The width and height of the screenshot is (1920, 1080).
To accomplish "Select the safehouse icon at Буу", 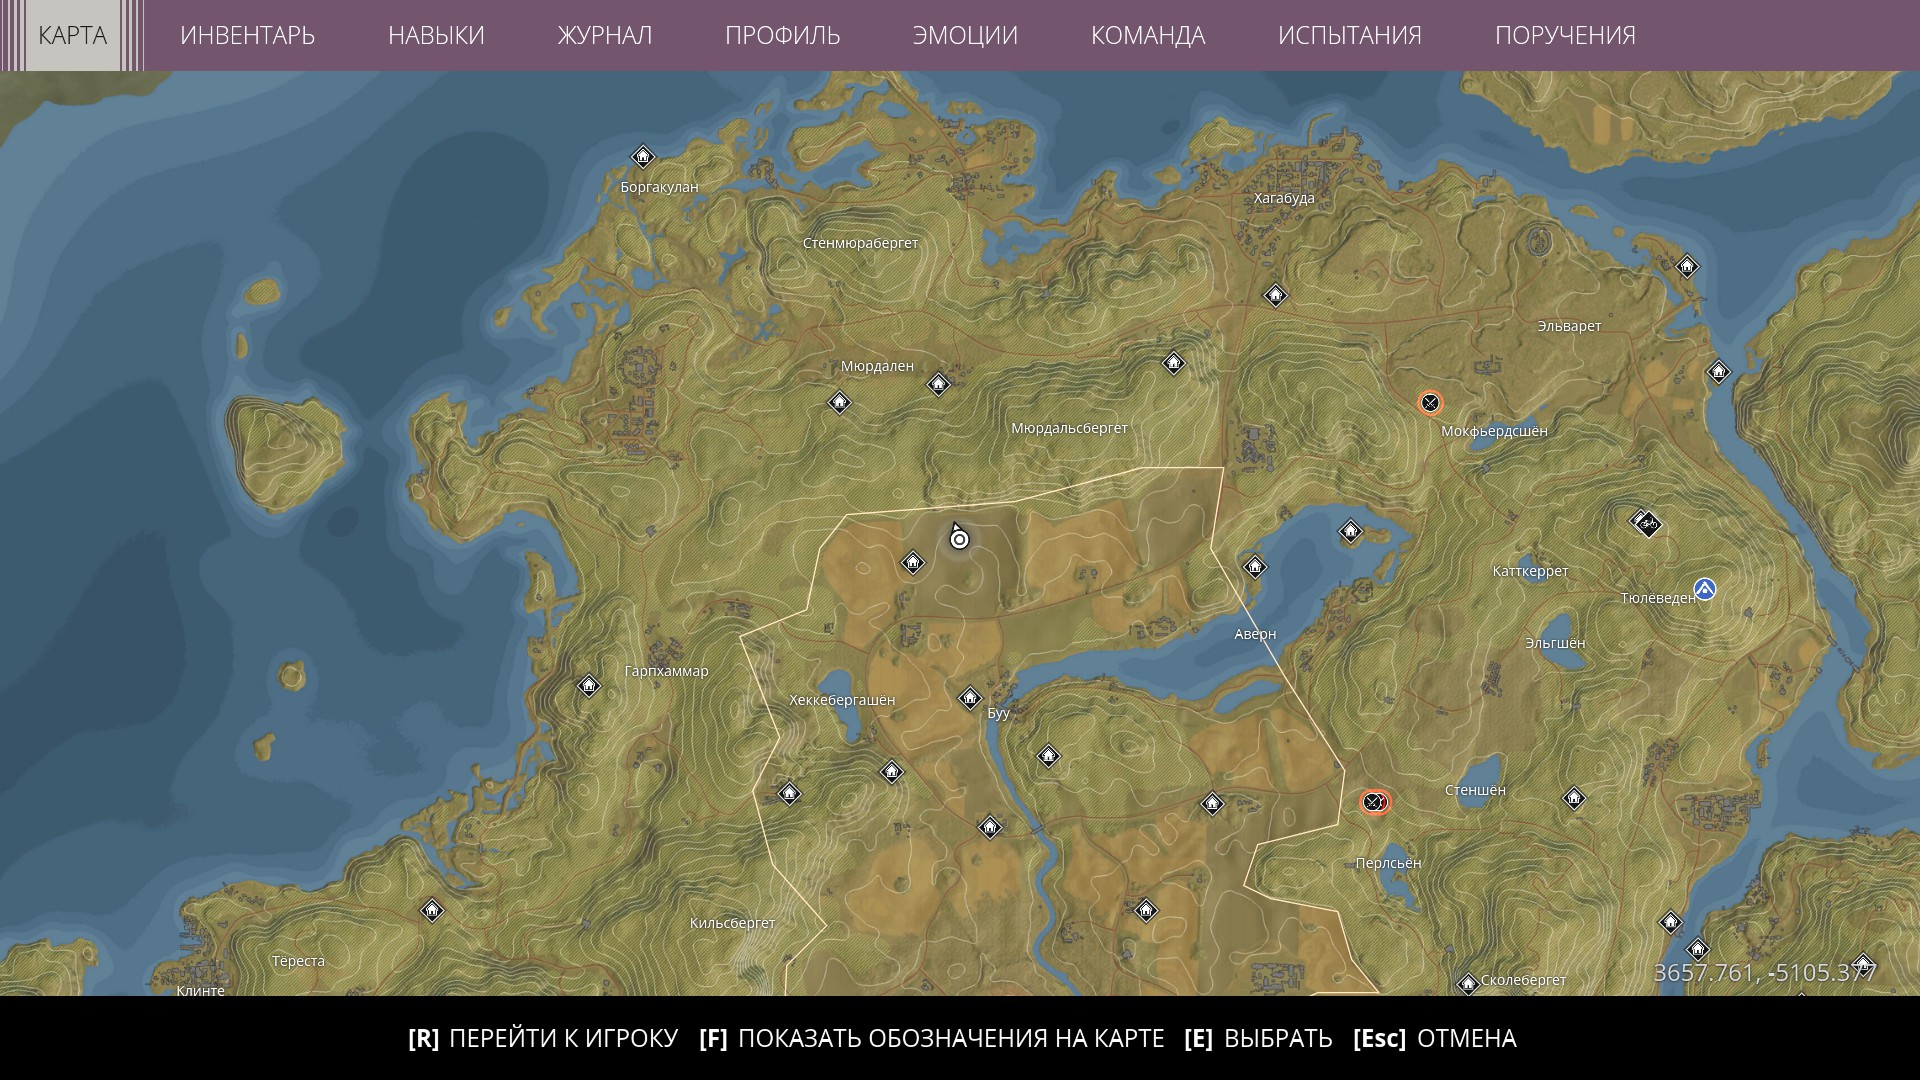I will 970,698.
